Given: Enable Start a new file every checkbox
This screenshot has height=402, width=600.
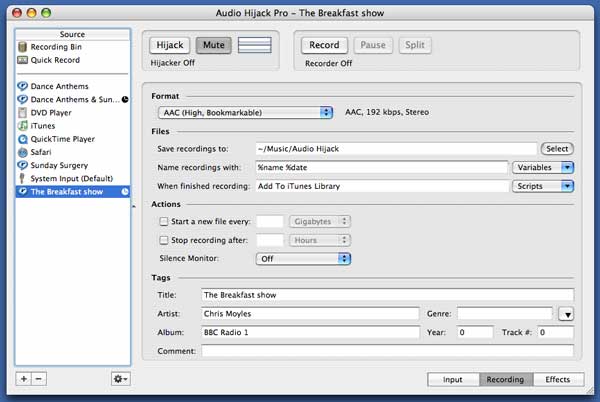Looking at the screenshot, I should pyautogui.click(x=164, y=221).
